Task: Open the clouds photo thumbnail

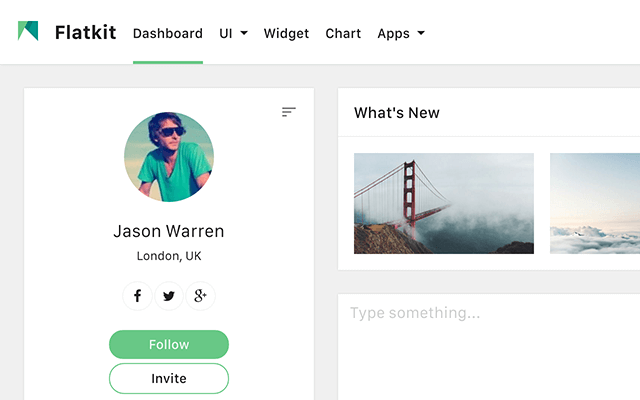Action: pyautogui.click(x=595, y=203)
